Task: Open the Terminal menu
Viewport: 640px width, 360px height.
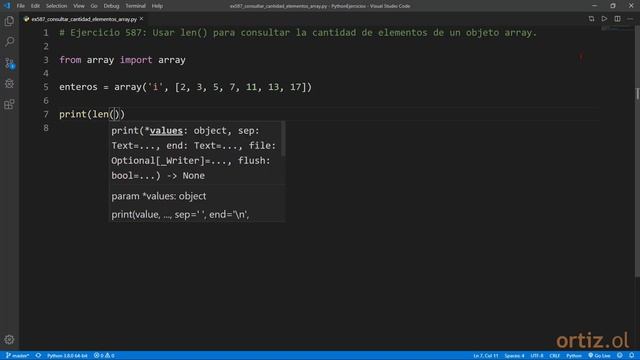Action: [x=136, y=6]
